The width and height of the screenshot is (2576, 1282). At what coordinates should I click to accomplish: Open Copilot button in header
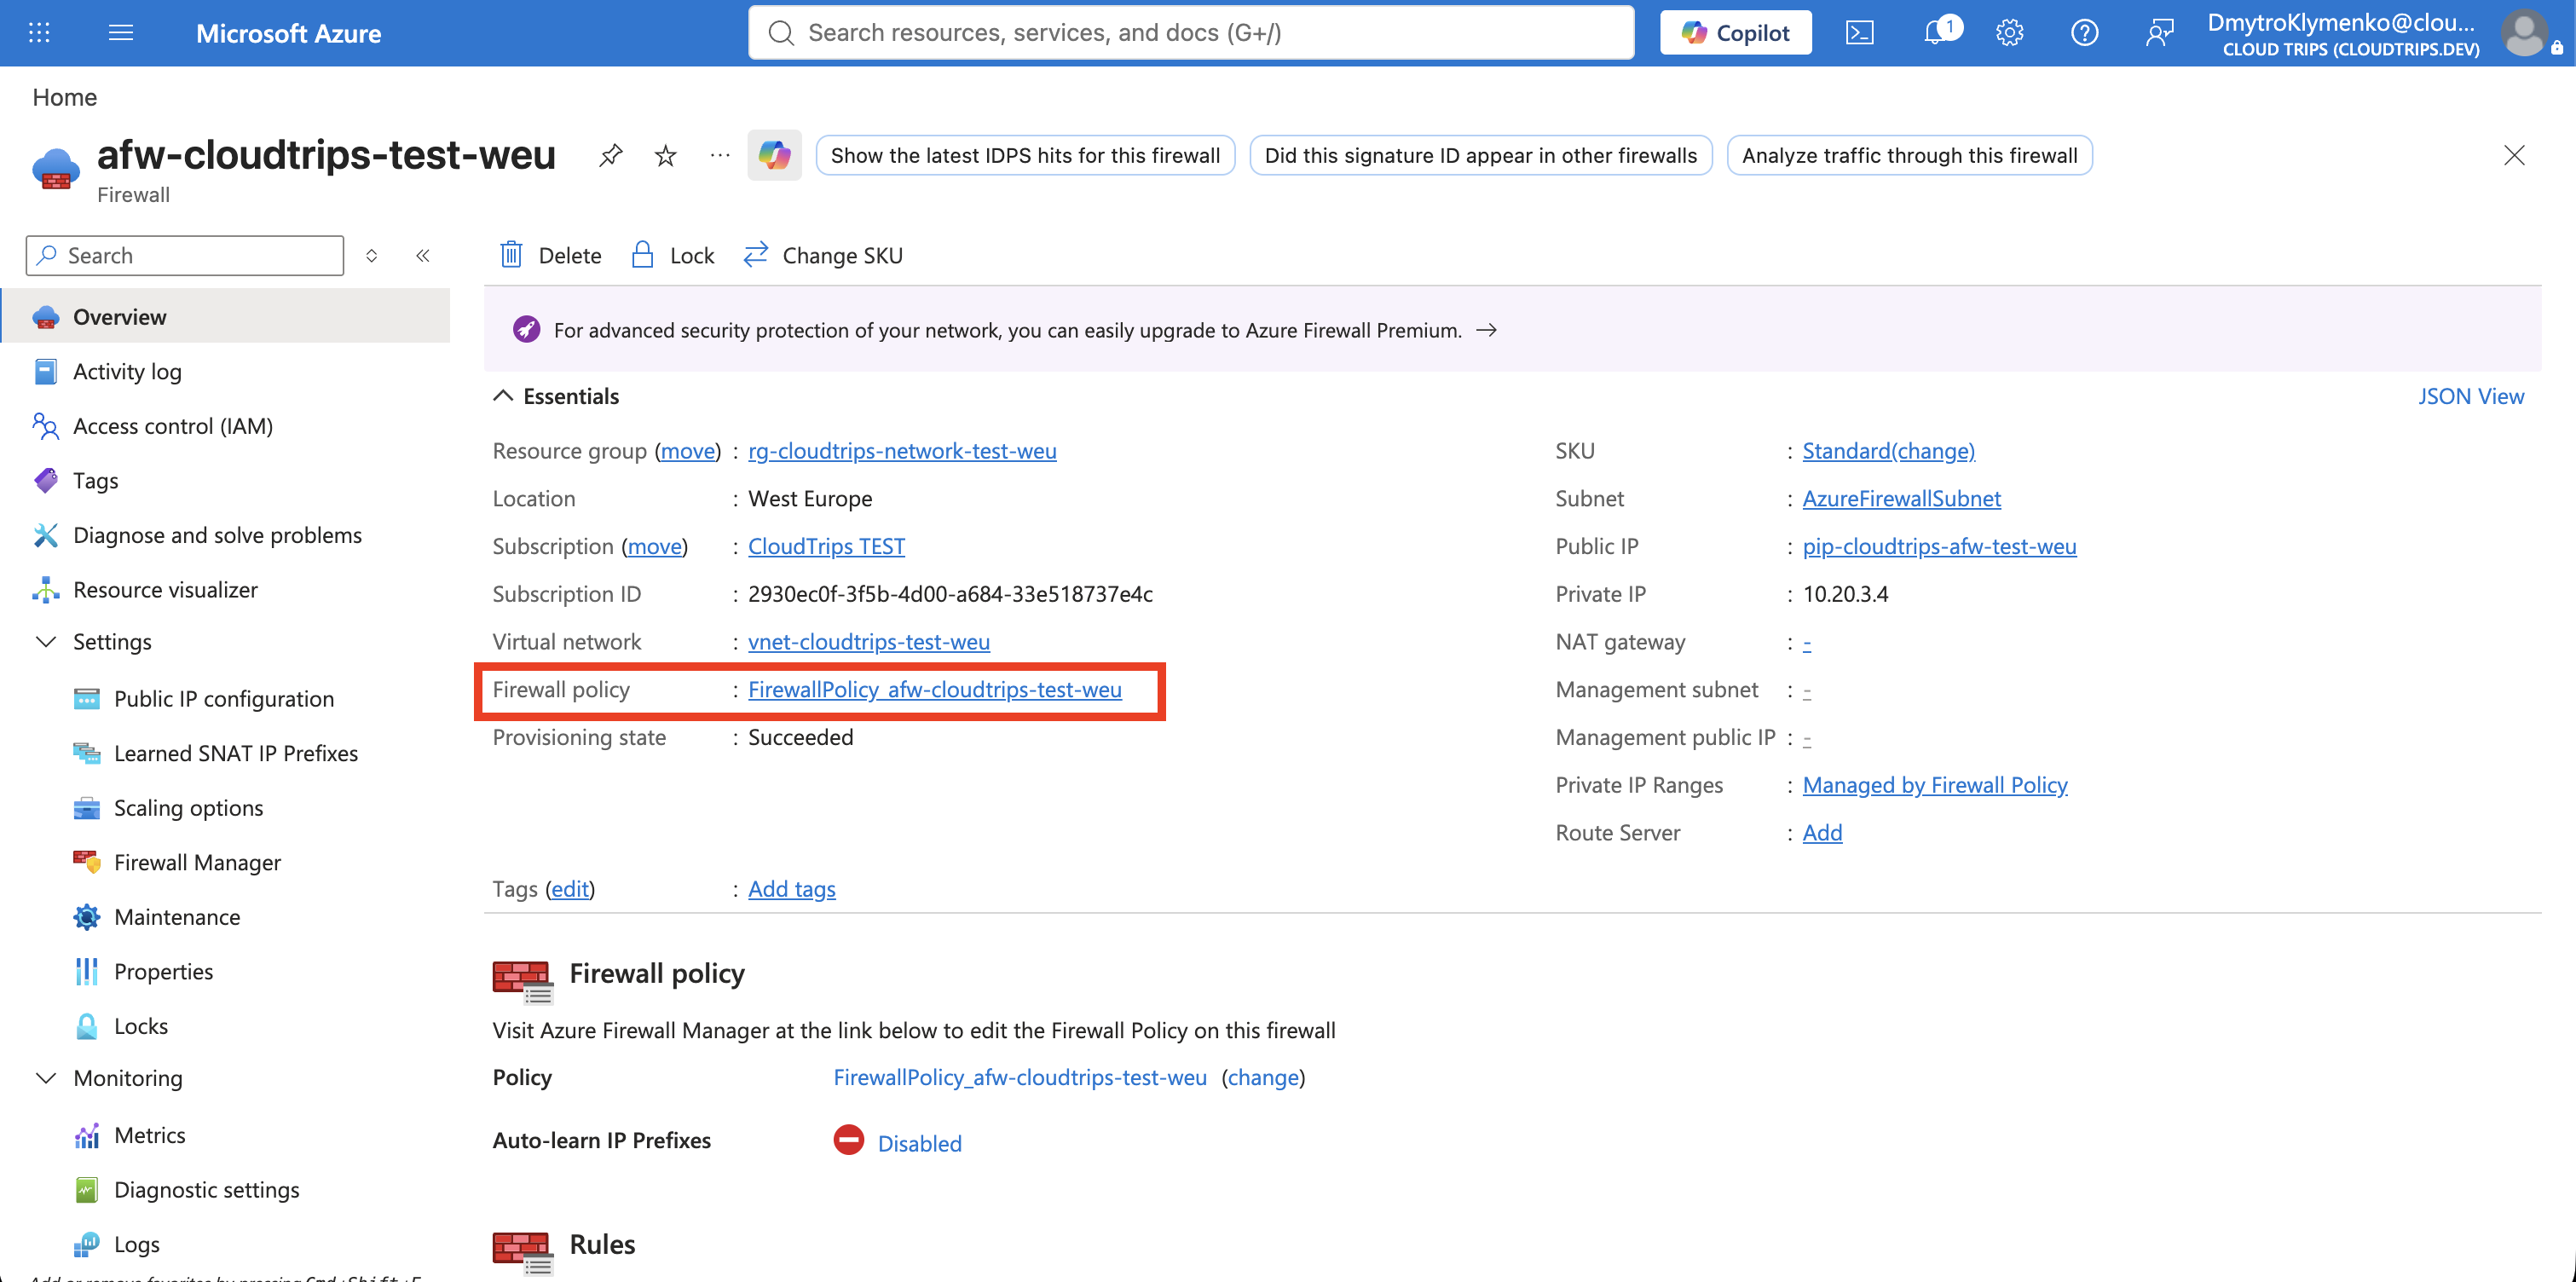(1735, 33)
